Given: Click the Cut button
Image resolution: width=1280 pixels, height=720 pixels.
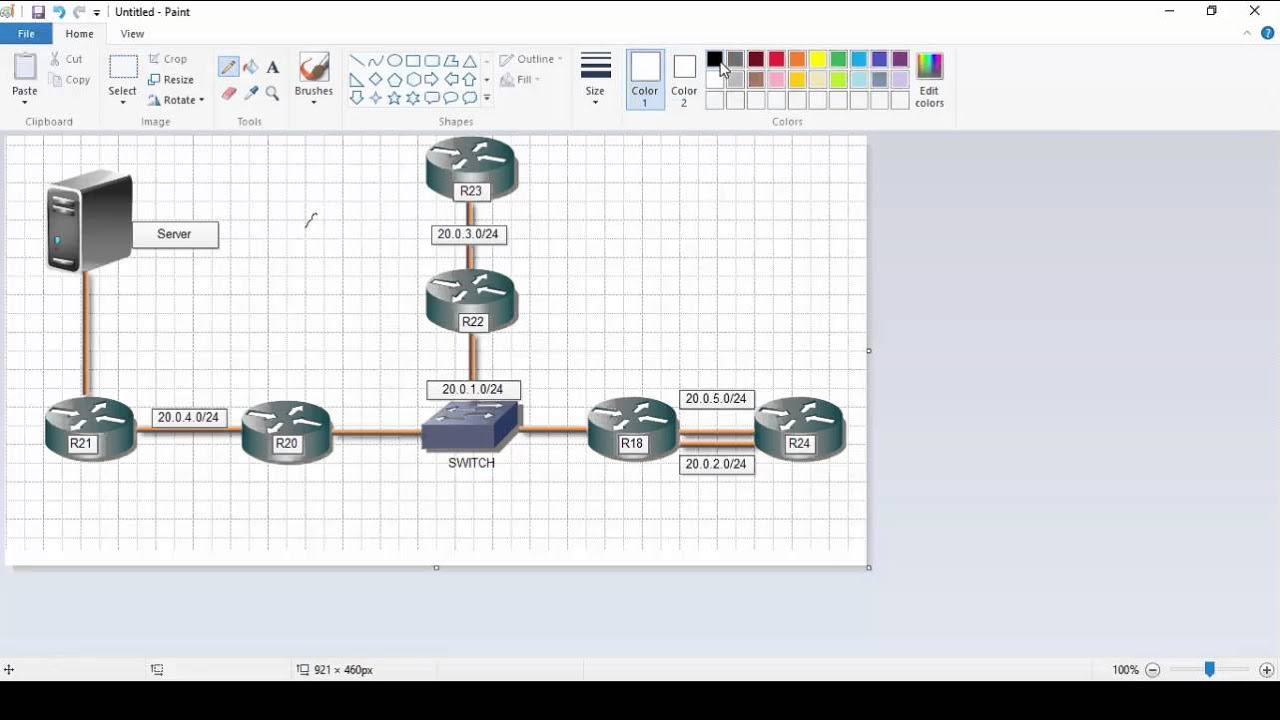Looking at the screenshot, I should [x=66, y=59].
